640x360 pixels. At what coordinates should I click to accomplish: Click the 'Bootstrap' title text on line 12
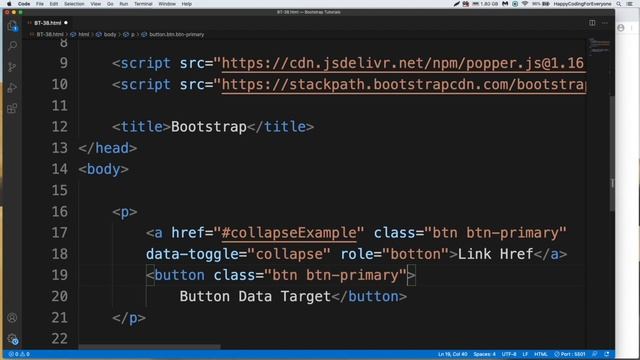209,127
